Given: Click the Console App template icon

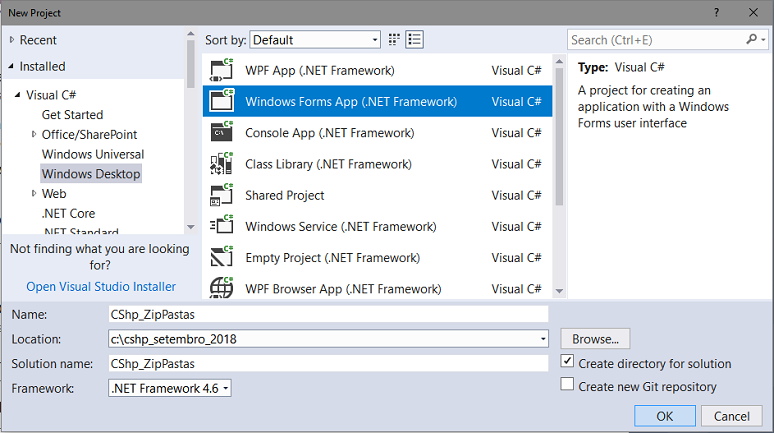Looking at the screenshot, I should click(222, 132).
